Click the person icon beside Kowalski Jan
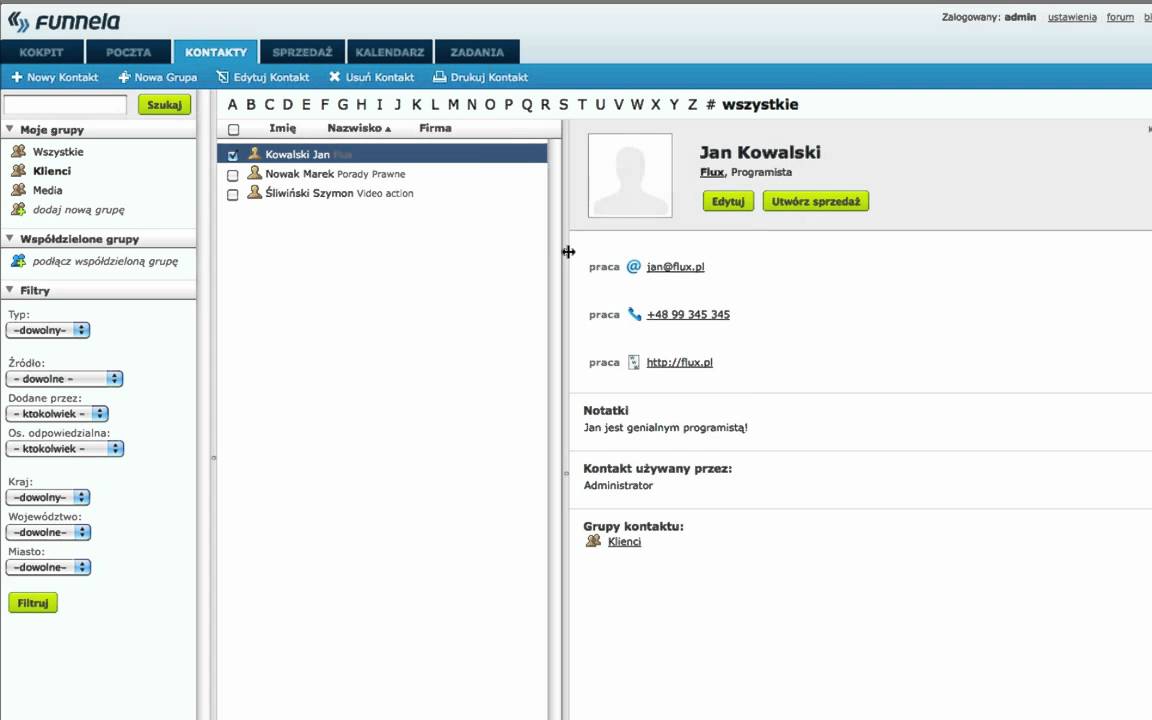The height and width of the screenshot is (720, 1152). (x=254, y=154)
